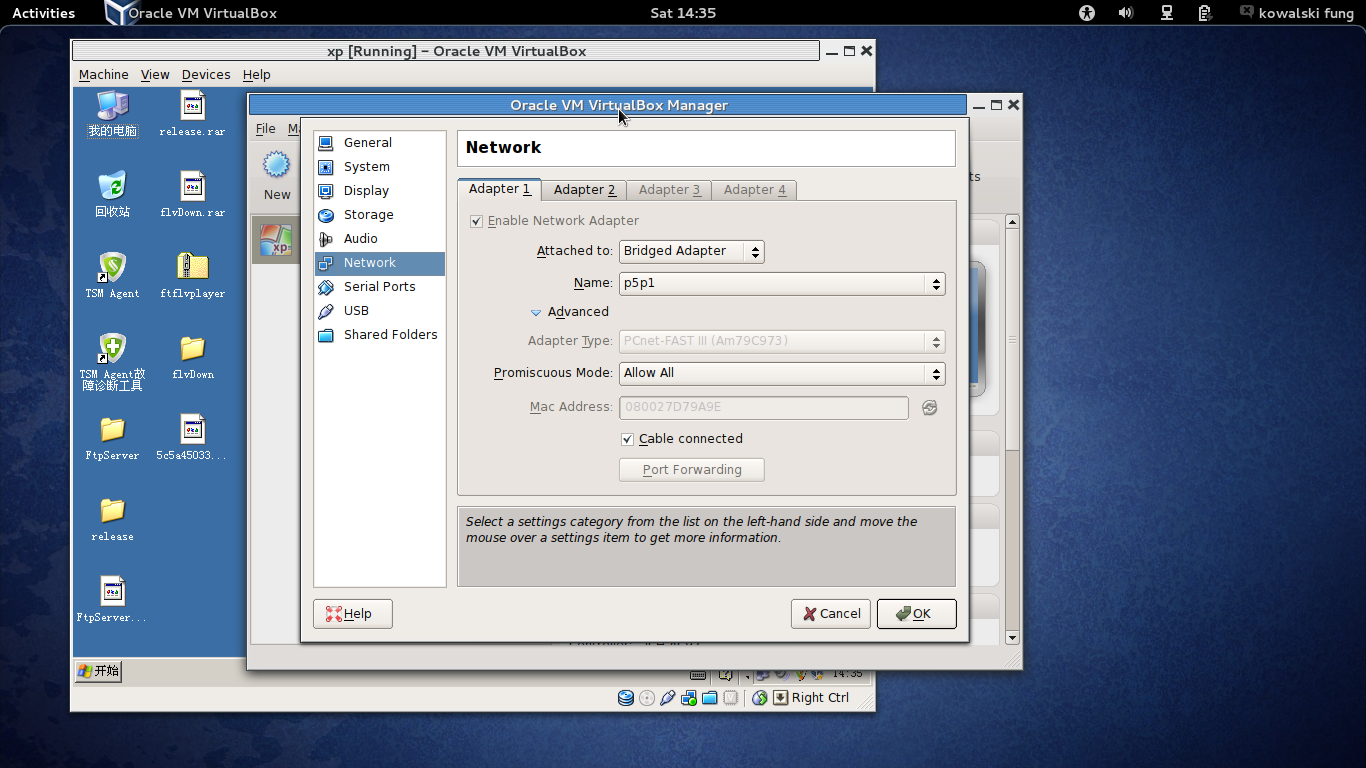Open the Help menu in xp VM window
1366x768 pixels.
coord(257,75)
